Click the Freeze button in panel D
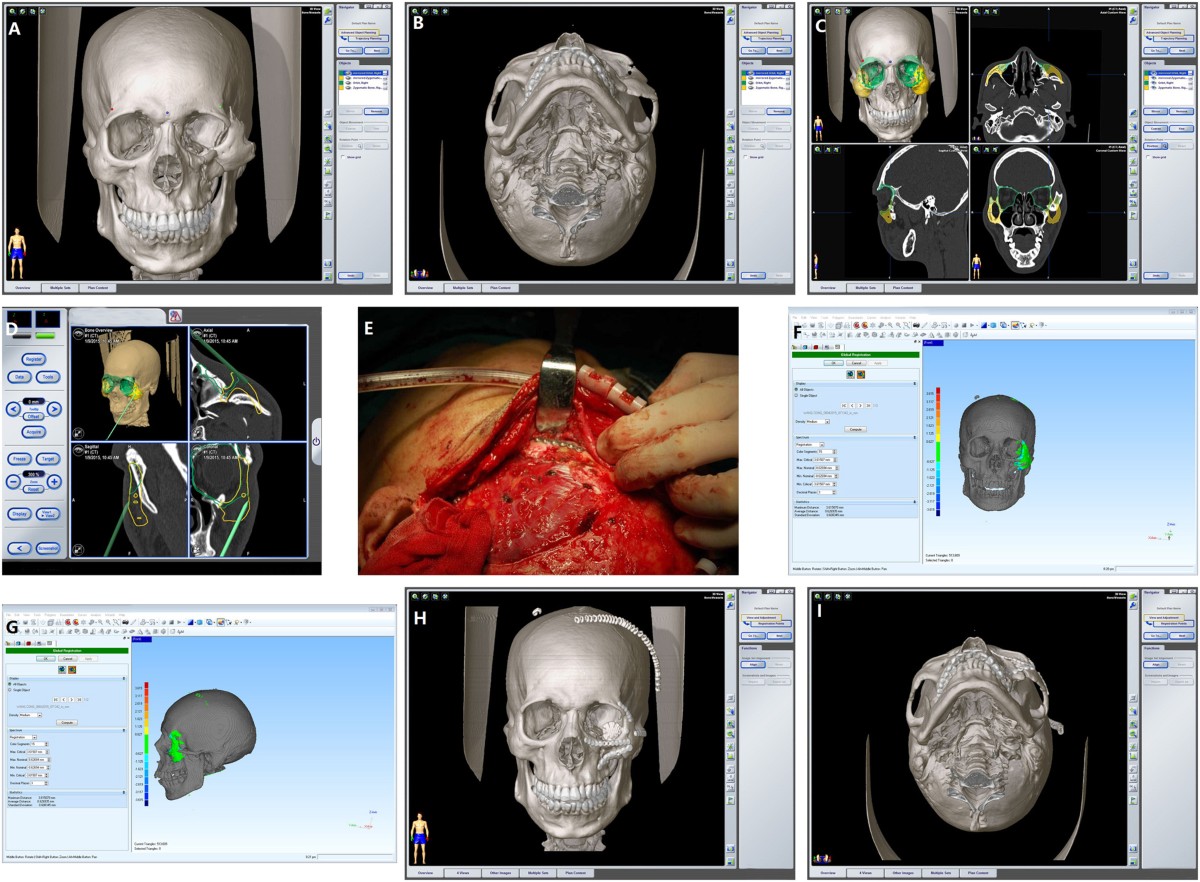Viewport: 1200px width, 882px height. (19, 459)
